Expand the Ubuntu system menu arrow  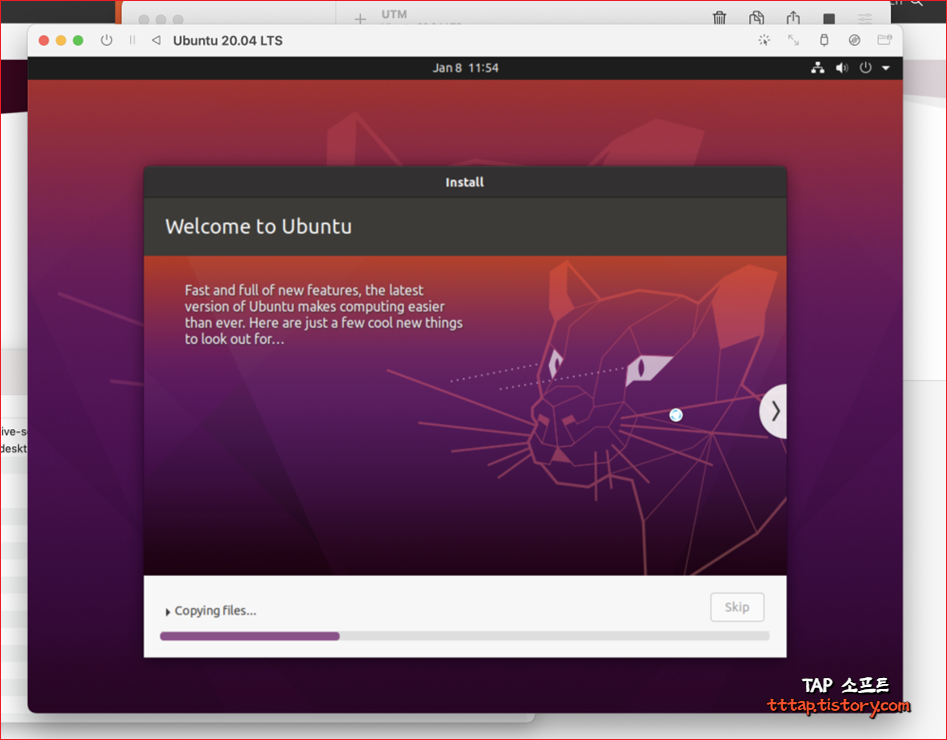[886, 68]
